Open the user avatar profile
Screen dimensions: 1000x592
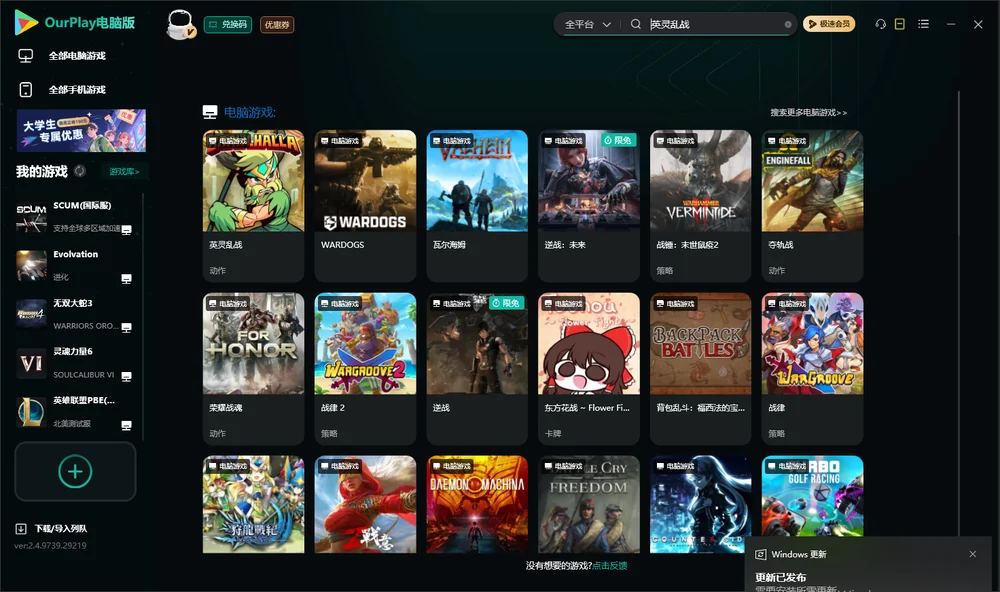pyautogui.click(x=180, y=24)
